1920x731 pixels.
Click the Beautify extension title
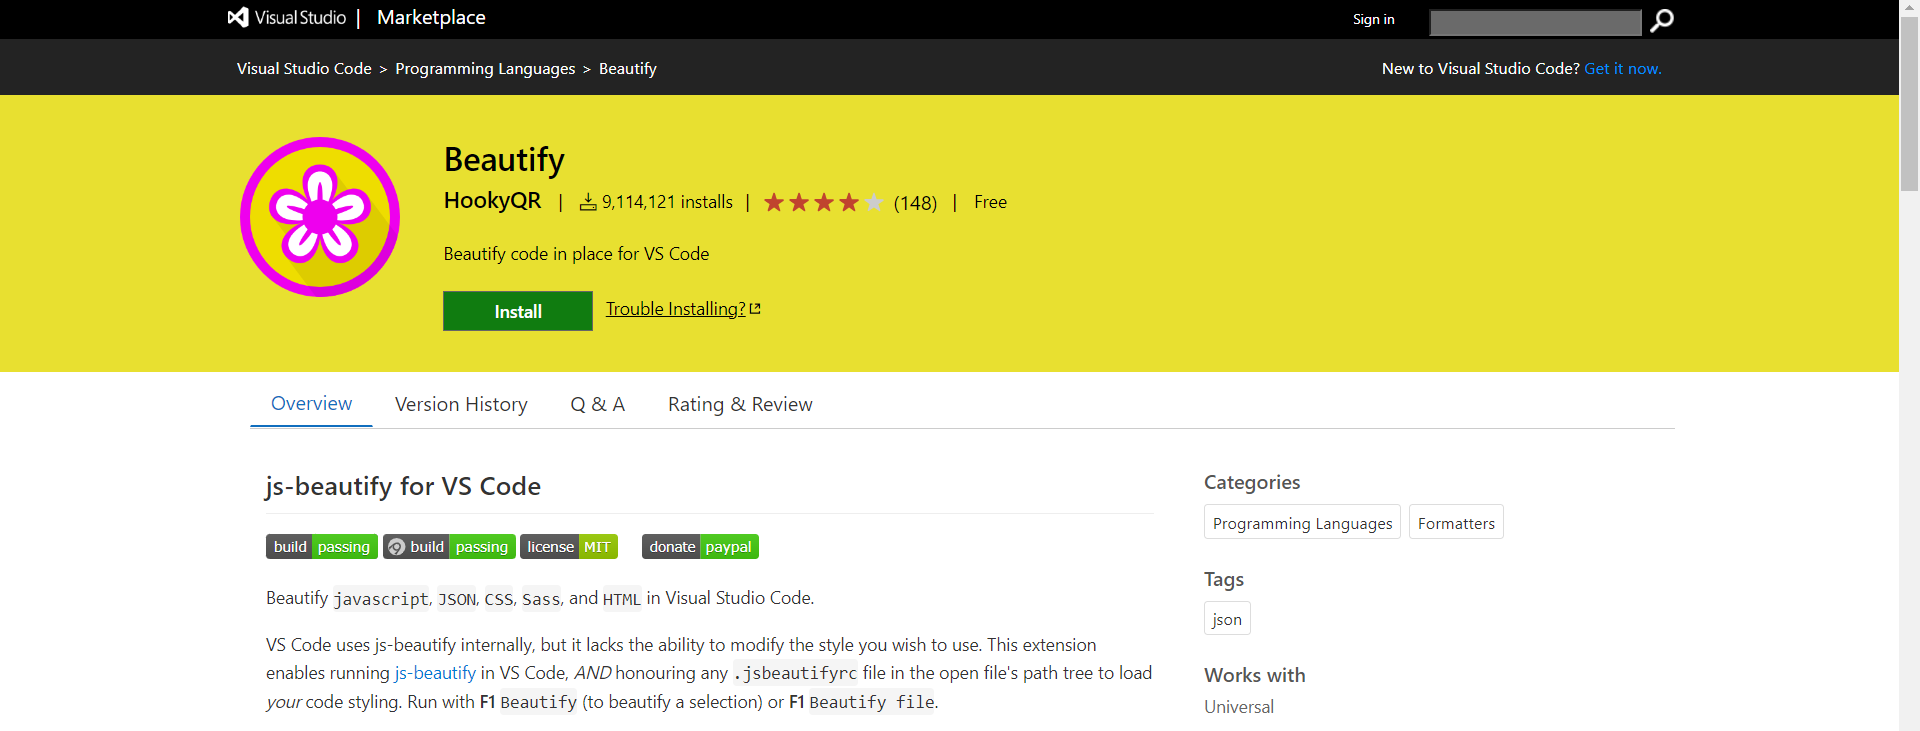504,160
